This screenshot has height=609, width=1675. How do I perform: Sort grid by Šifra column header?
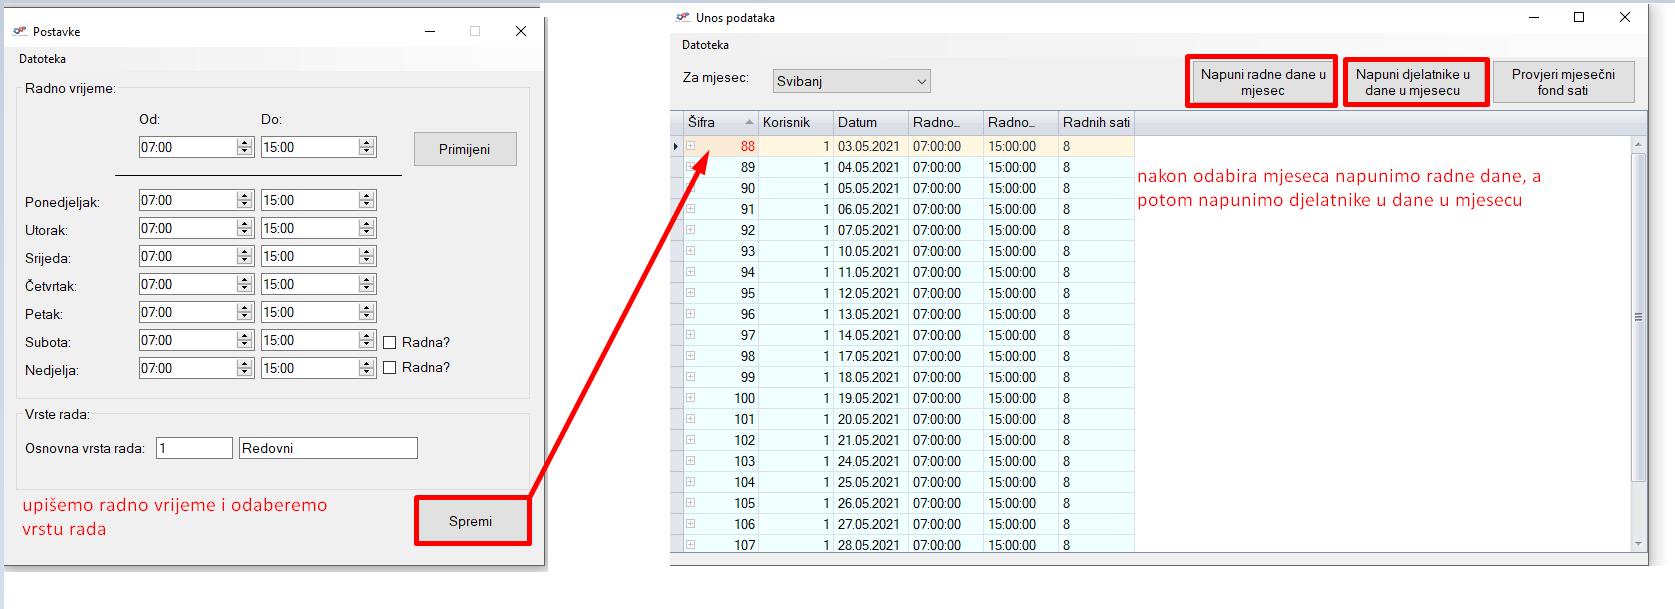(715, 122)
